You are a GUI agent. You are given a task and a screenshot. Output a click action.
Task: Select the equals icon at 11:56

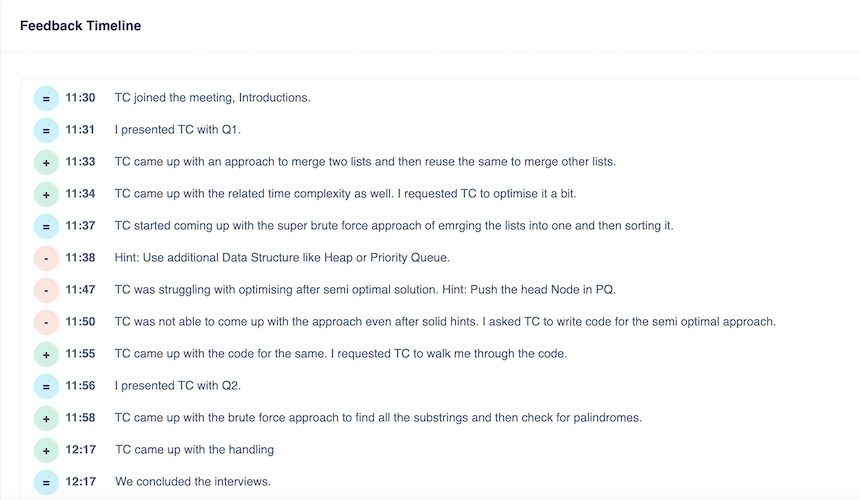coord(46,386)
